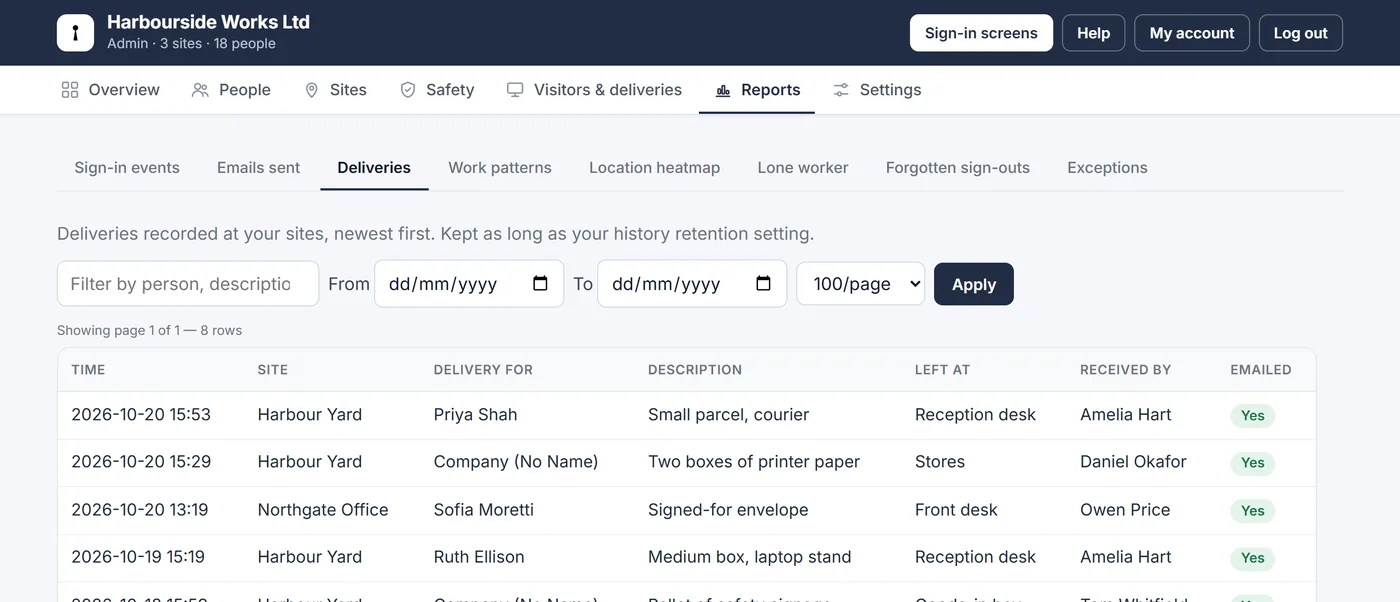1400x602 pixels.
Task: Click the 'Front desk' Left At cell
Action: coord(956,510)
